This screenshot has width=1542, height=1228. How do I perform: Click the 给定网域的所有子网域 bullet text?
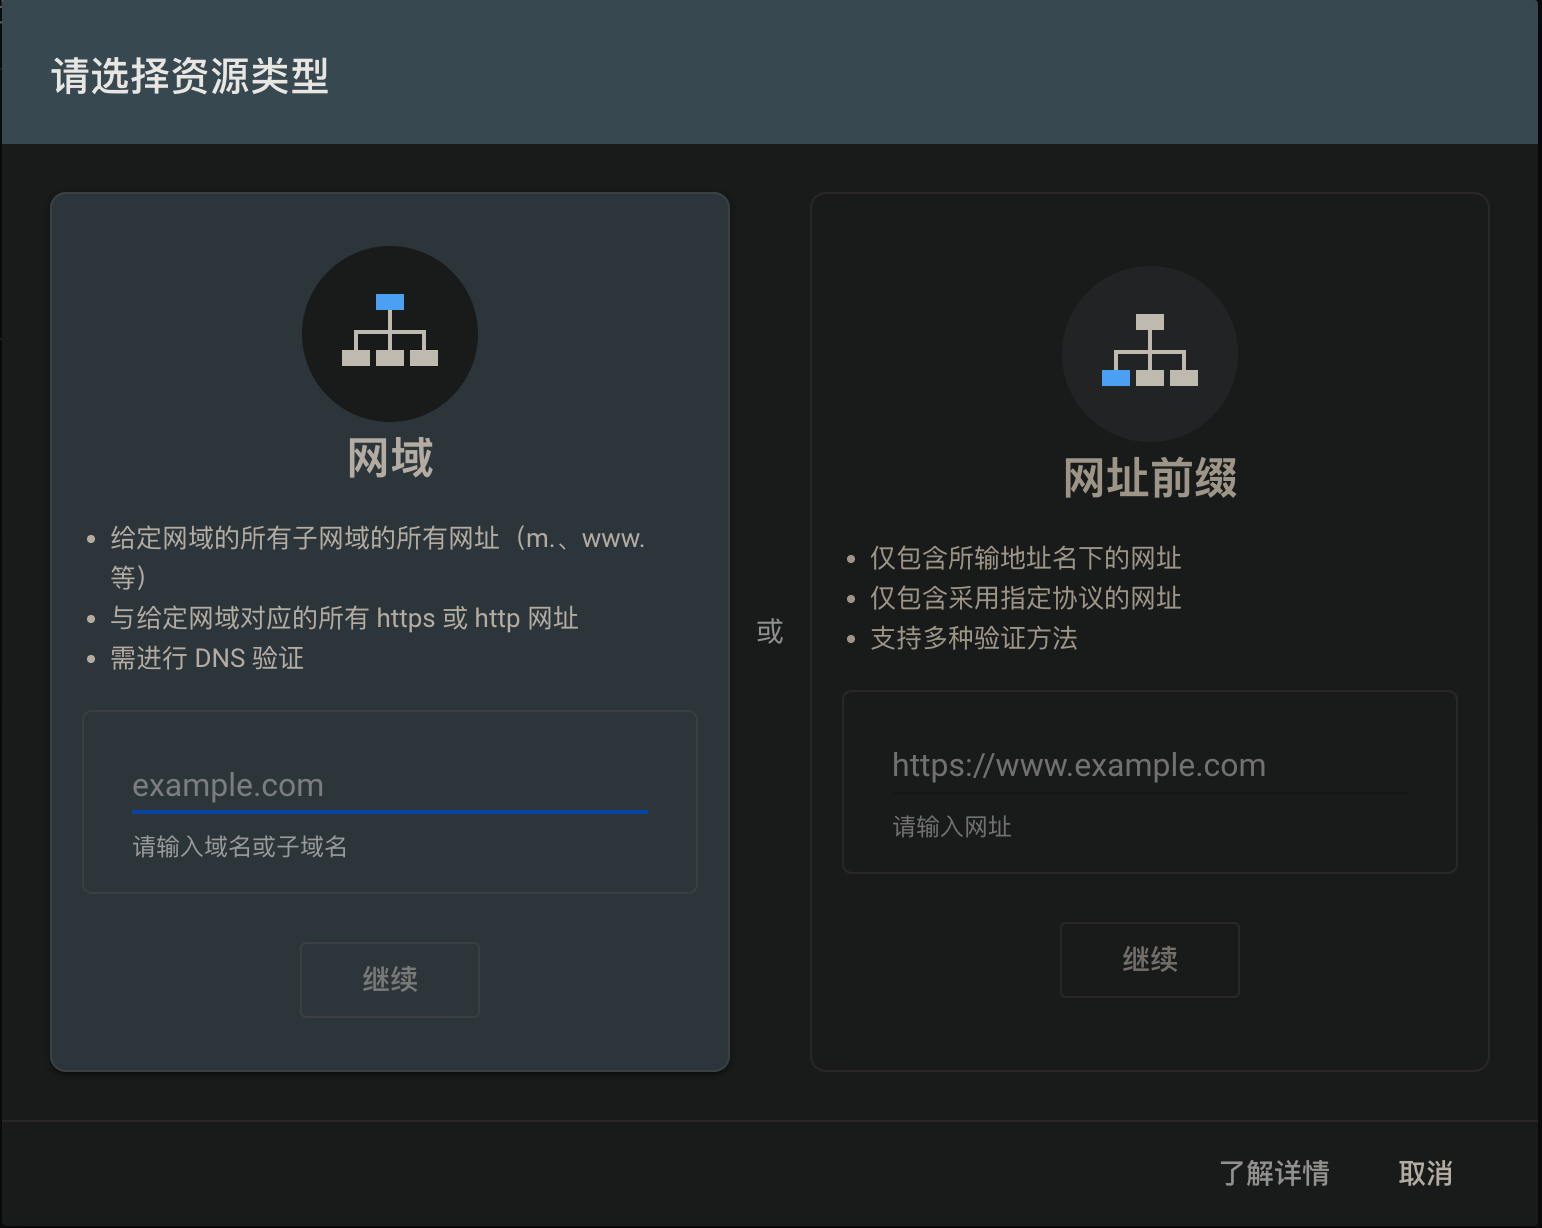[x=377, y=539]
